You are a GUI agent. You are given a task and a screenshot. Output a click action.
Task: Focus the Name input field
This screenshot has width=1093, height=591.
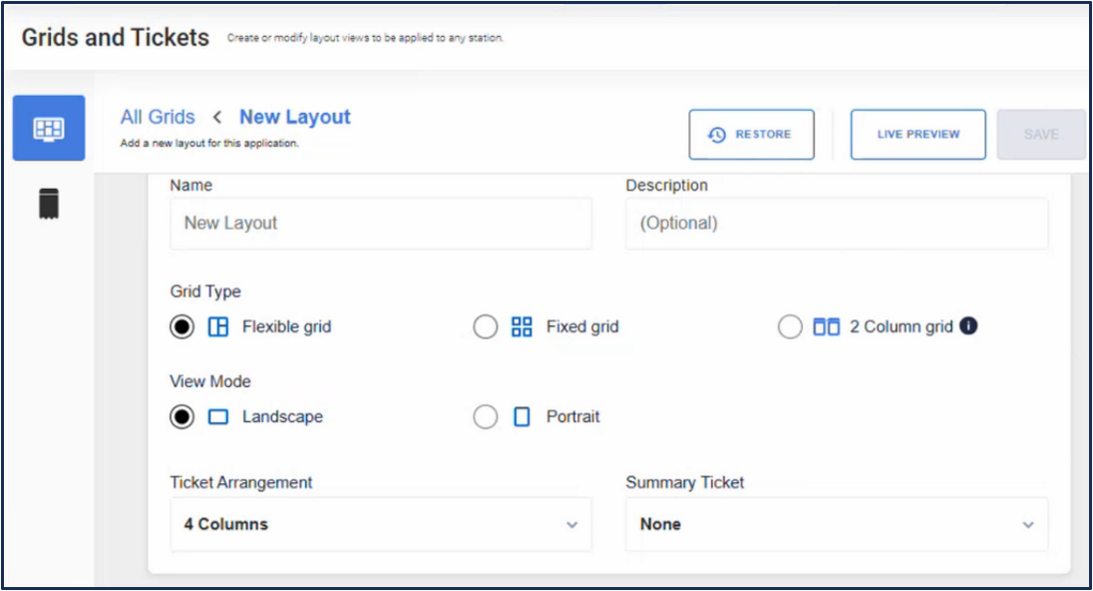pos(381,223)
